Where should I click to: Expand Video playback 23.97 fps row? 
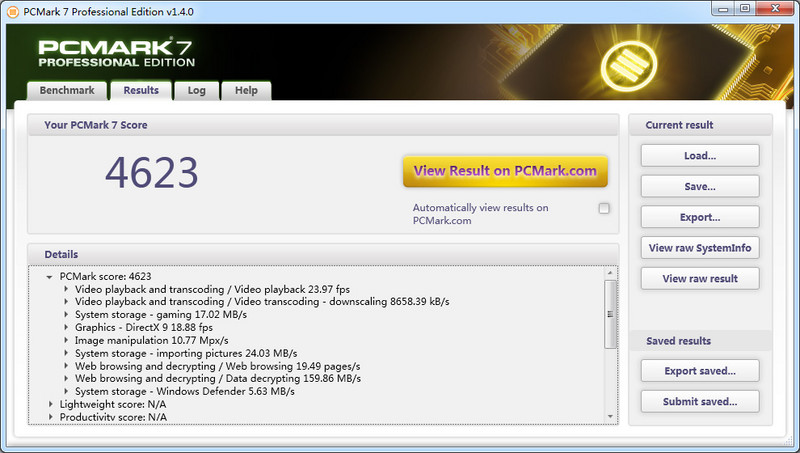click(x=66, y=289)
